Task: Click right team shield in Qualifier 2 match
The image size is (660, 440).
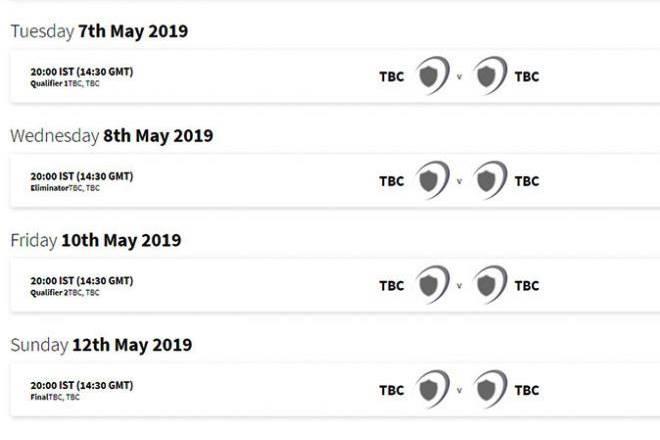Action: click(489, 285)
